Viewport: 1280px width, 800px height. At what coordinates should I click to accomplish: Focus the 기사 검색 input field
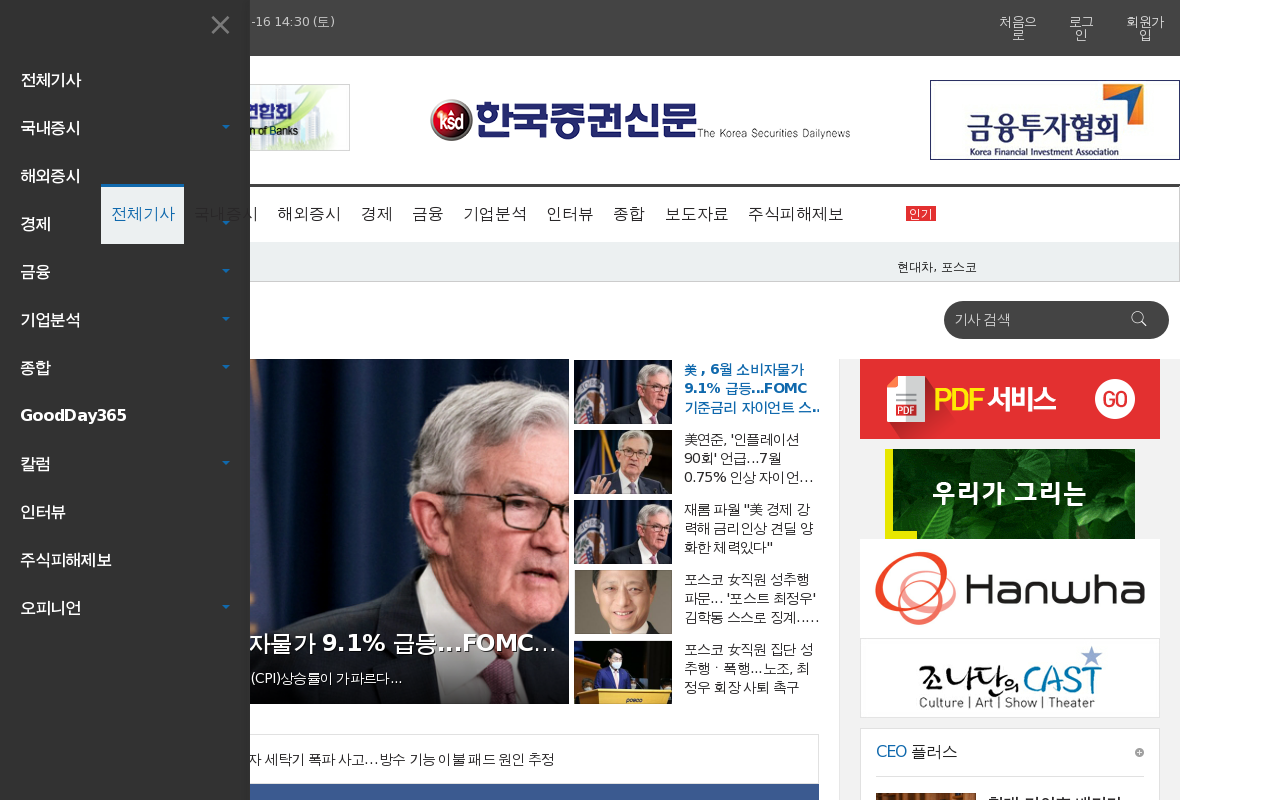1035,320
